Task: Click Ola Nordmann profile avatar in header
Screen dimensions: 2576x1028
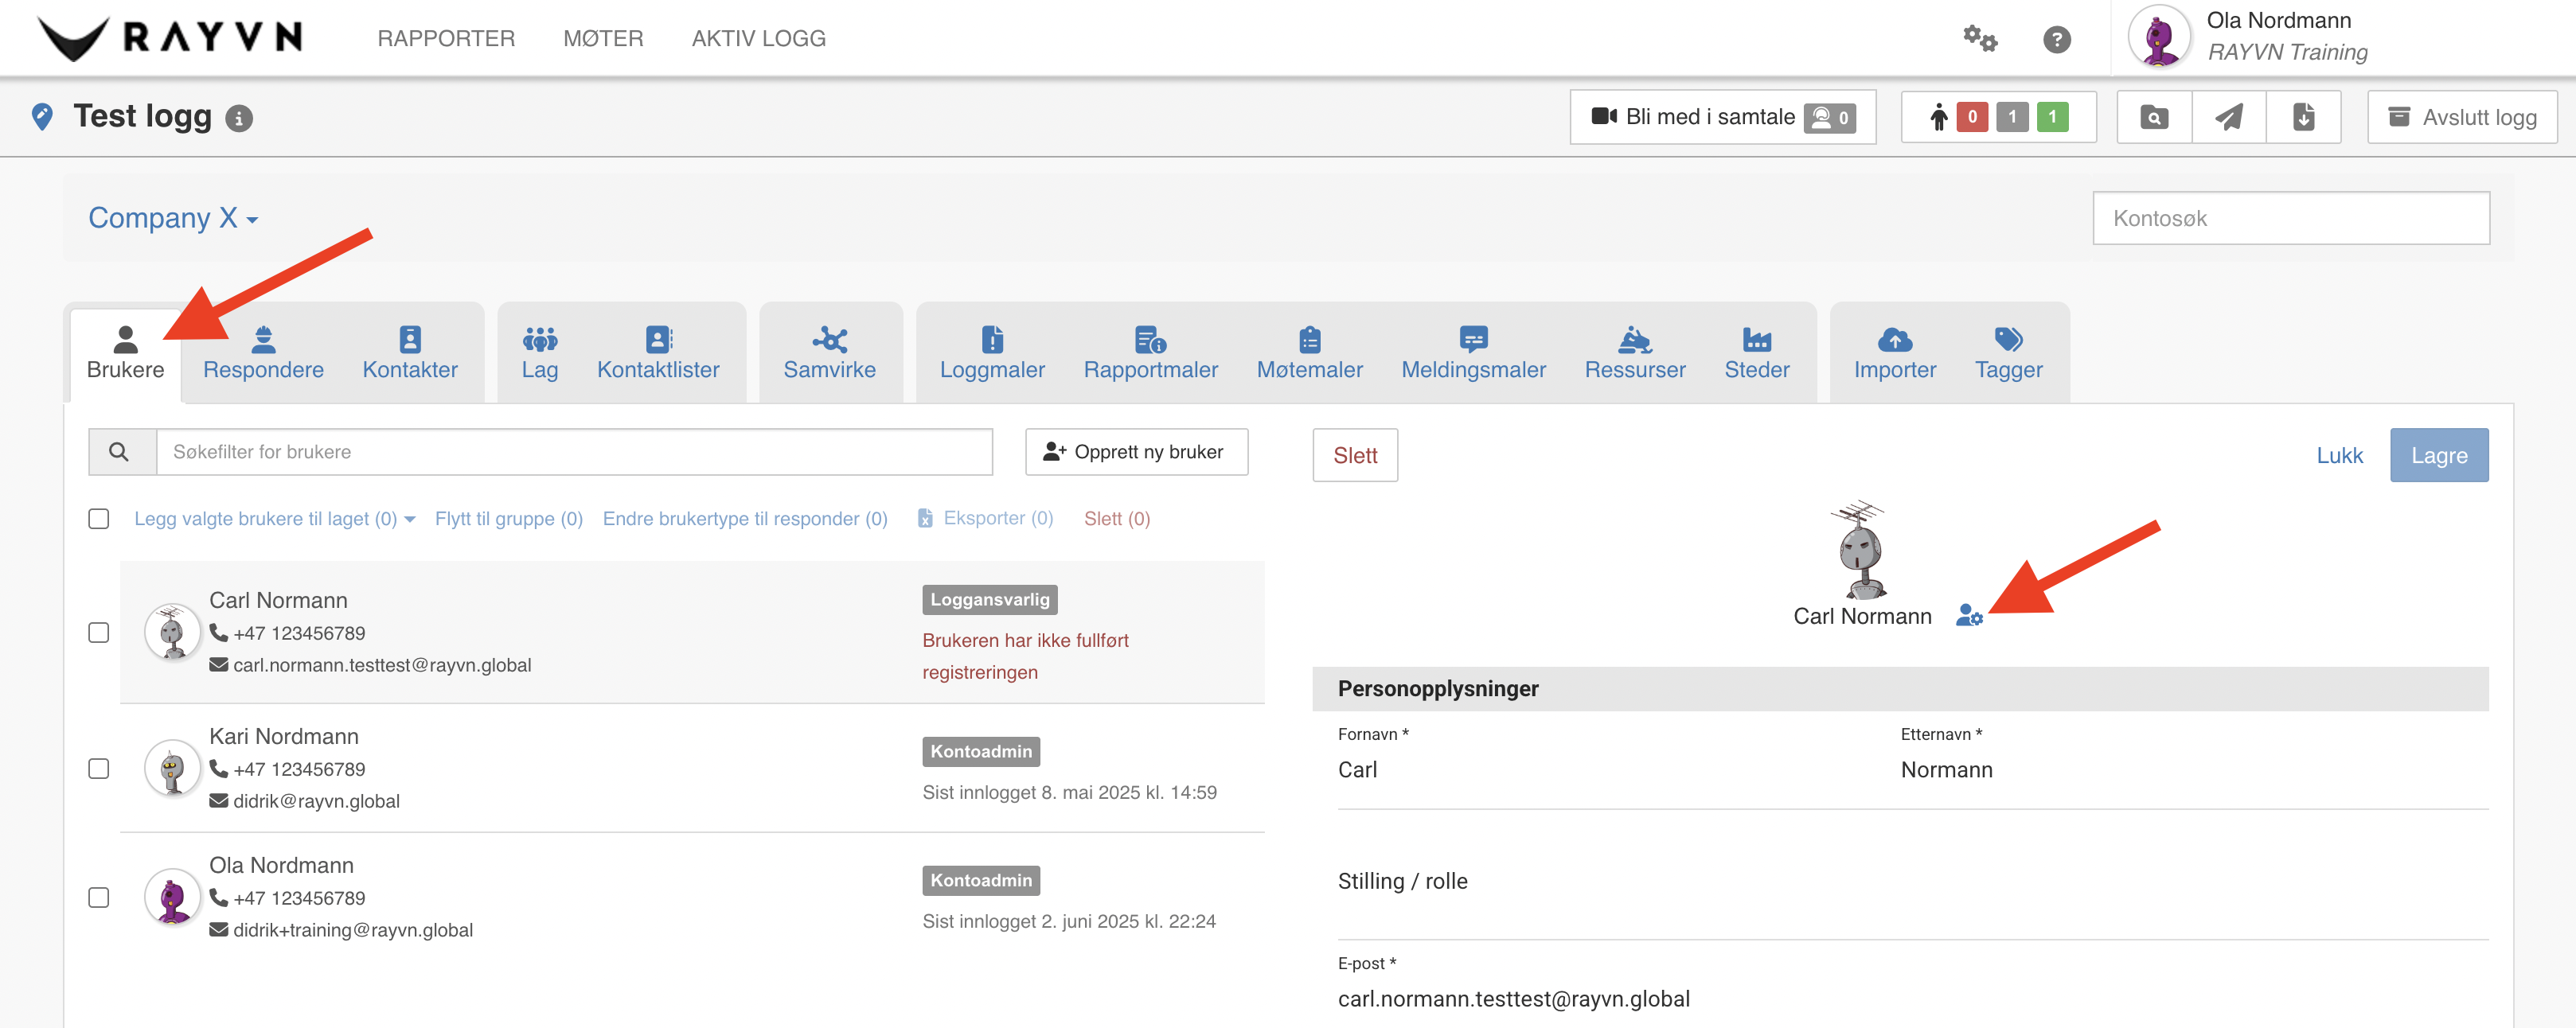Action: click(2159, 37)
